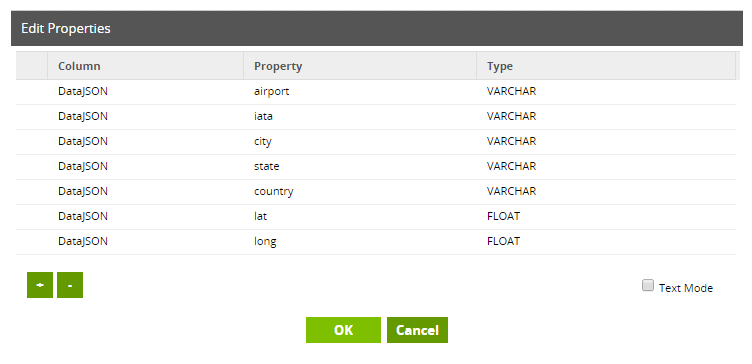
Task: Click the row selector beside airport row
Action: [32, 92]
